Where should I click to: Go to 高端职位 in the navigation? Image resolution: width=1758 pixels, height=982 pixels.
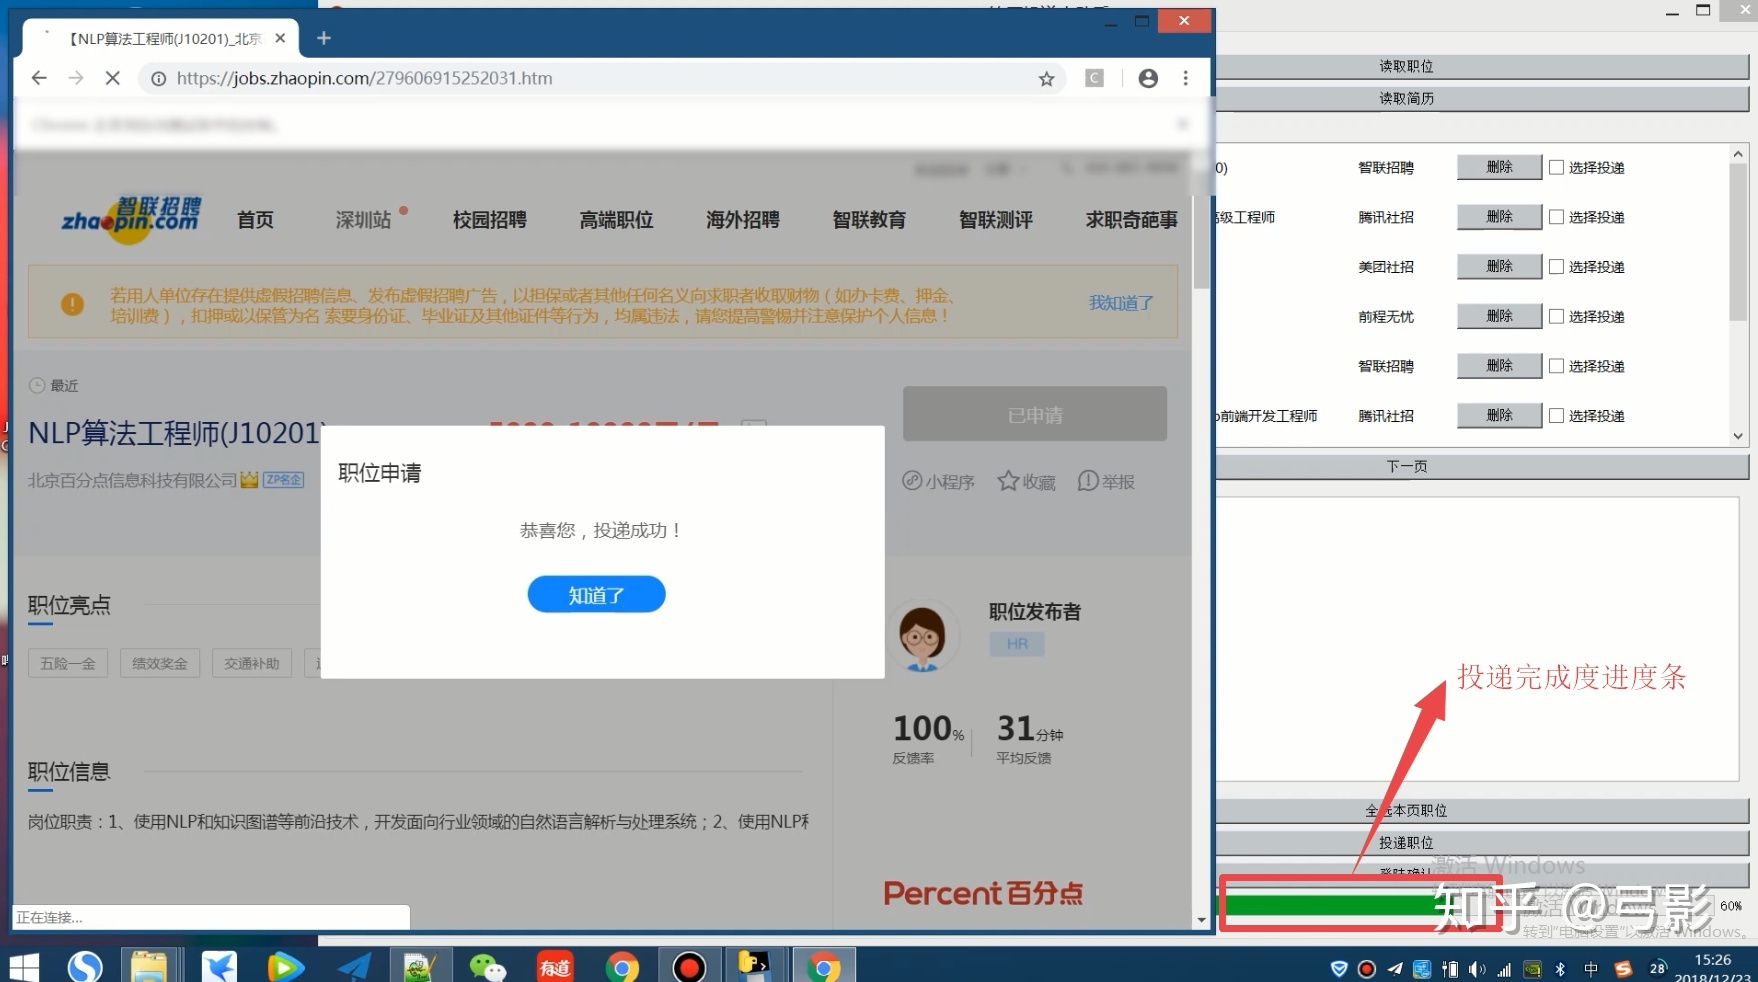click(x=616, y=219)
